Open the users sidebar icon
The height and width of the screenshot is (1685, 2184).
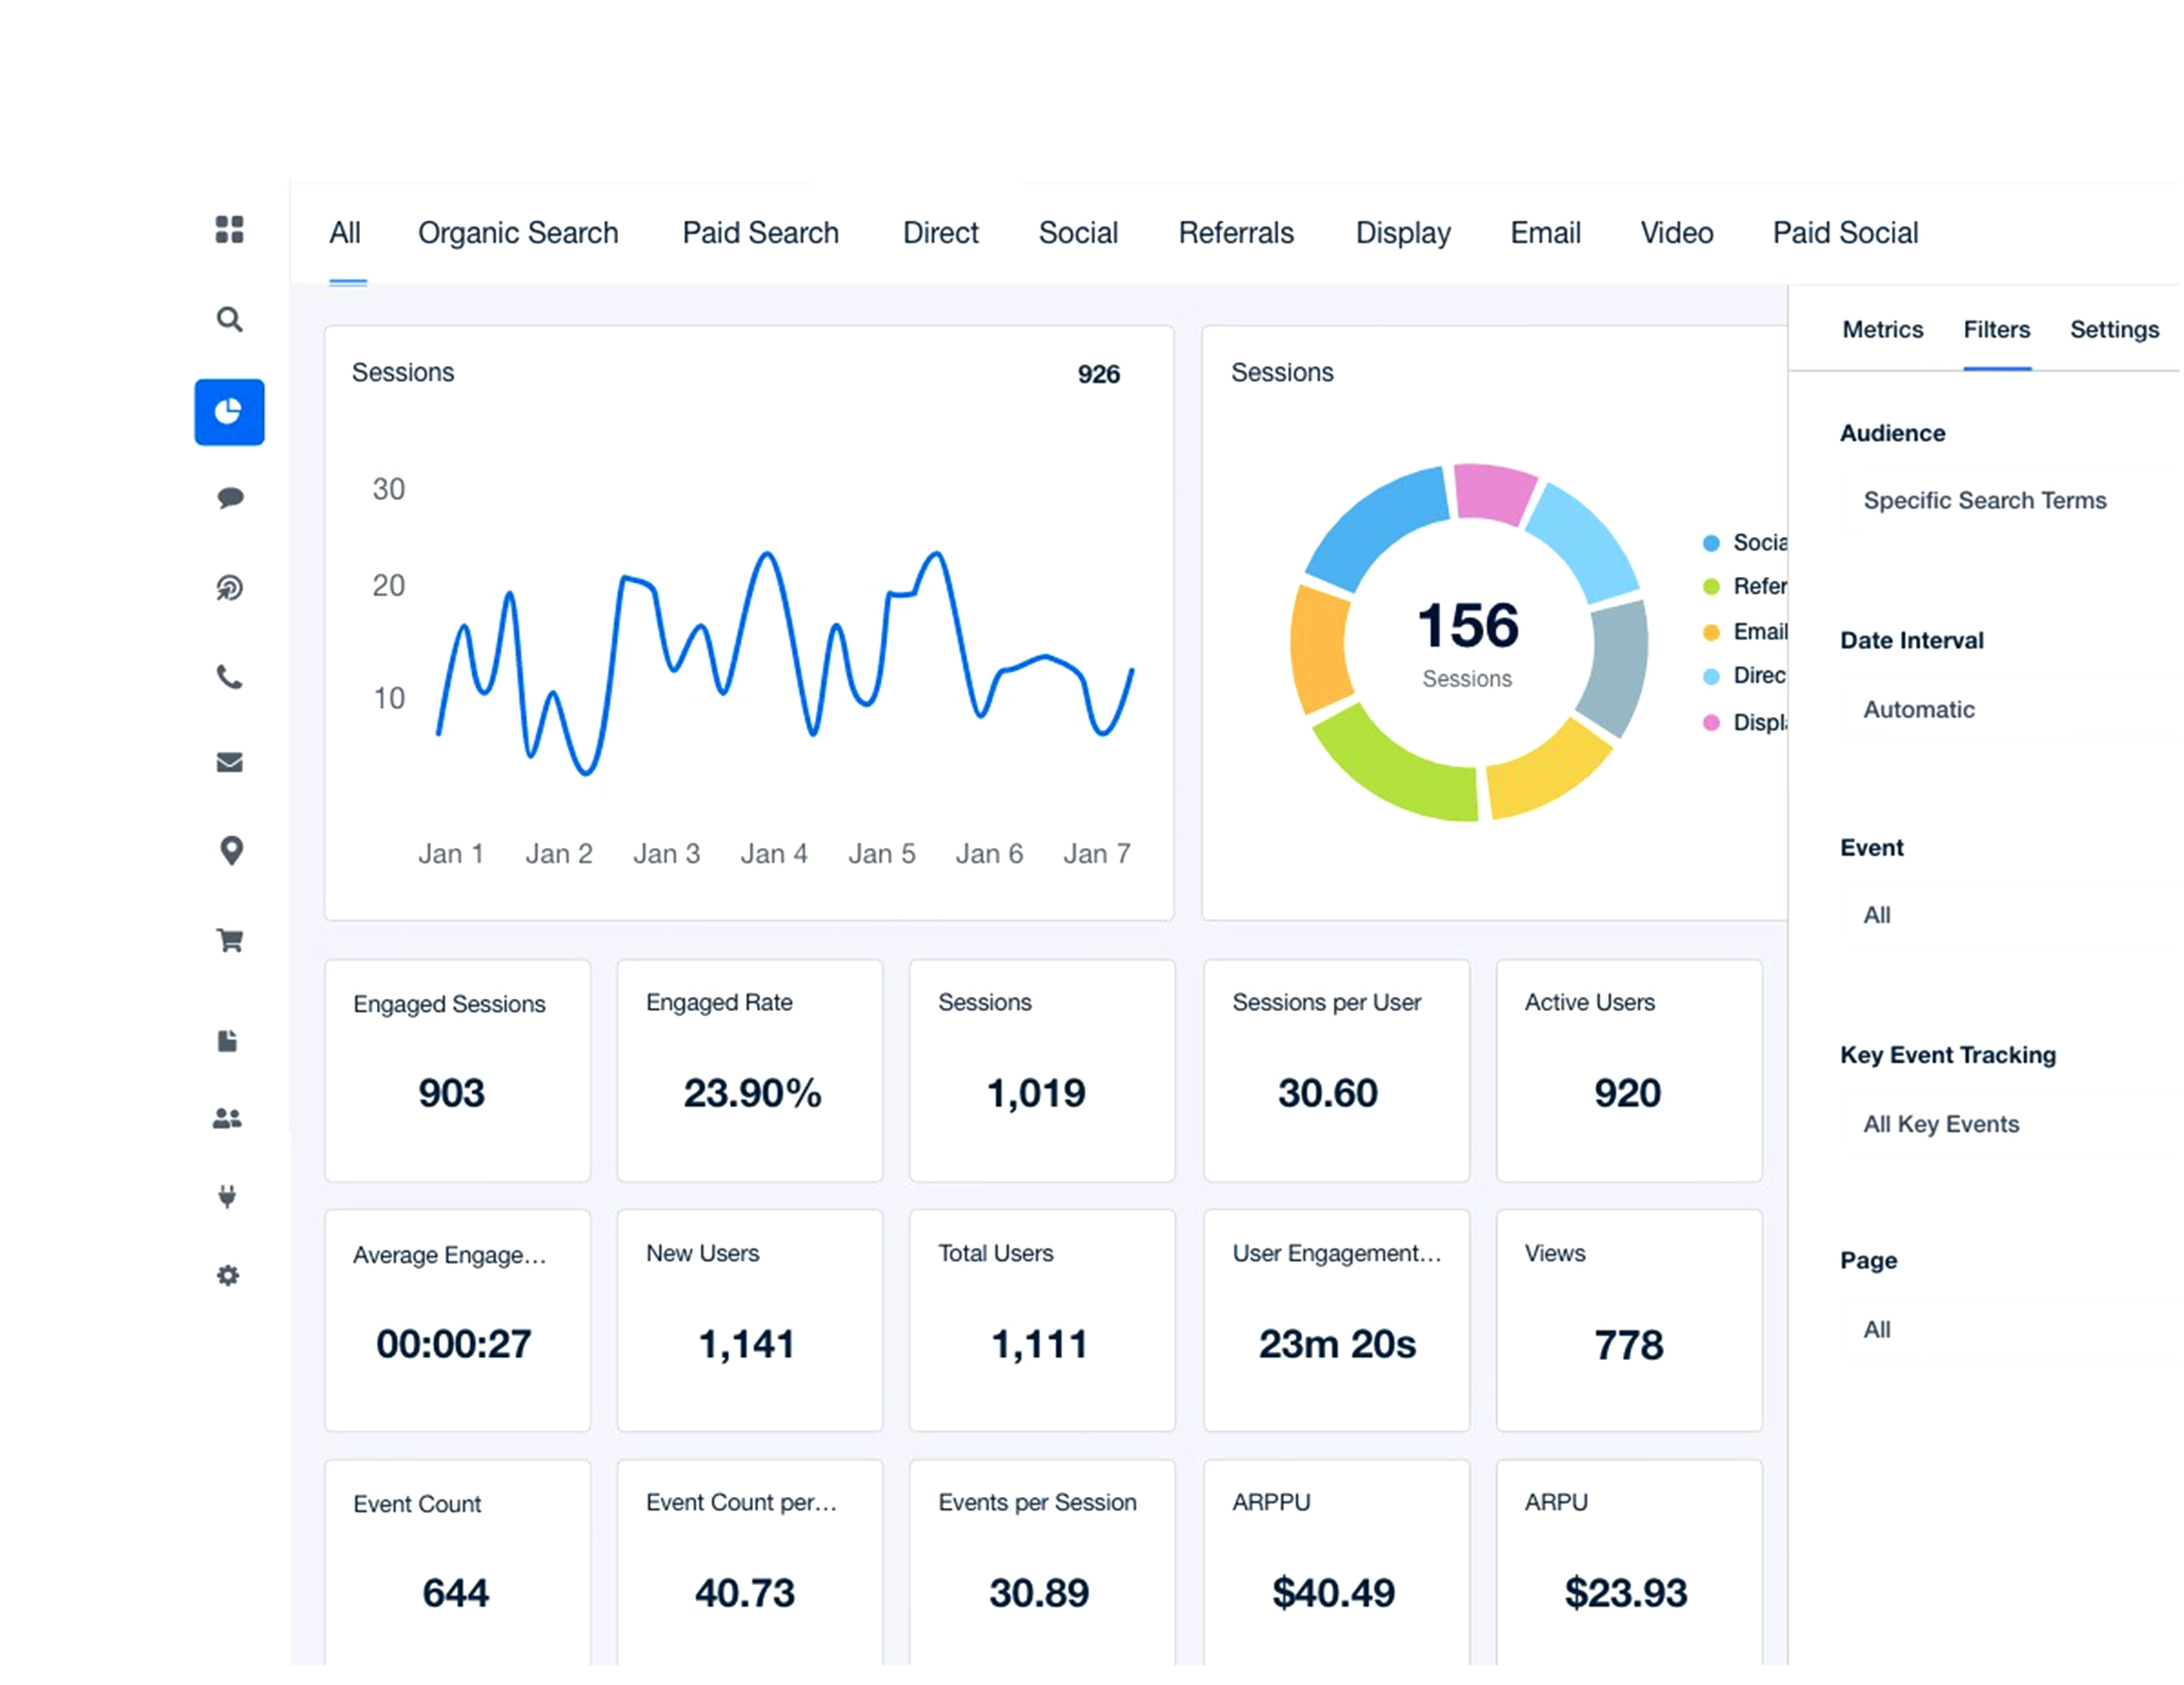(x=228, y=1118)
